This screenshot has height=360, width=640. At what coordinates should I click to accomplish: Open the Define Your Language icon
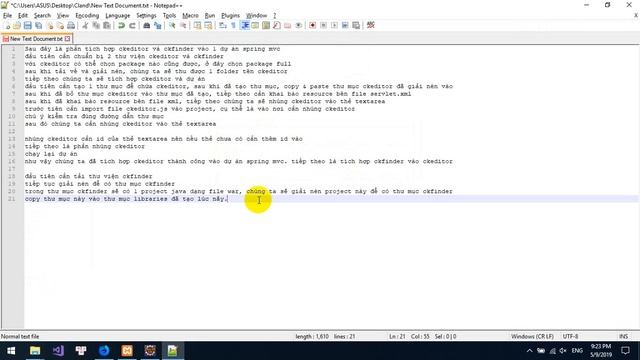pyautogui.click(x=255, y=26)
